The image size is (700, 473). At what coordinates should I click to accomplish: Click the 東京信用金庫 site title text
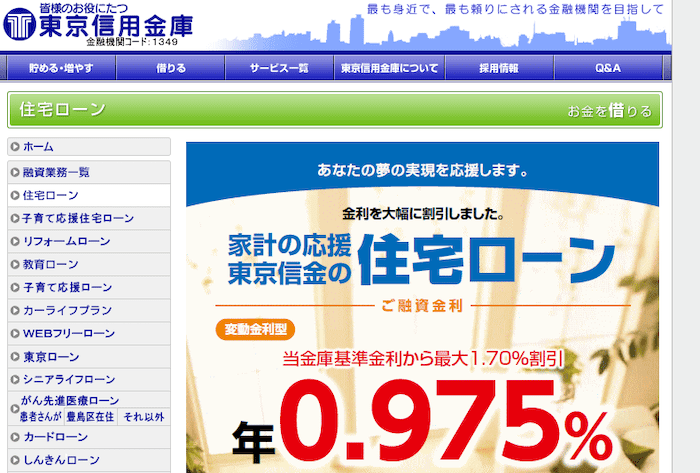(x=116, y=26)
